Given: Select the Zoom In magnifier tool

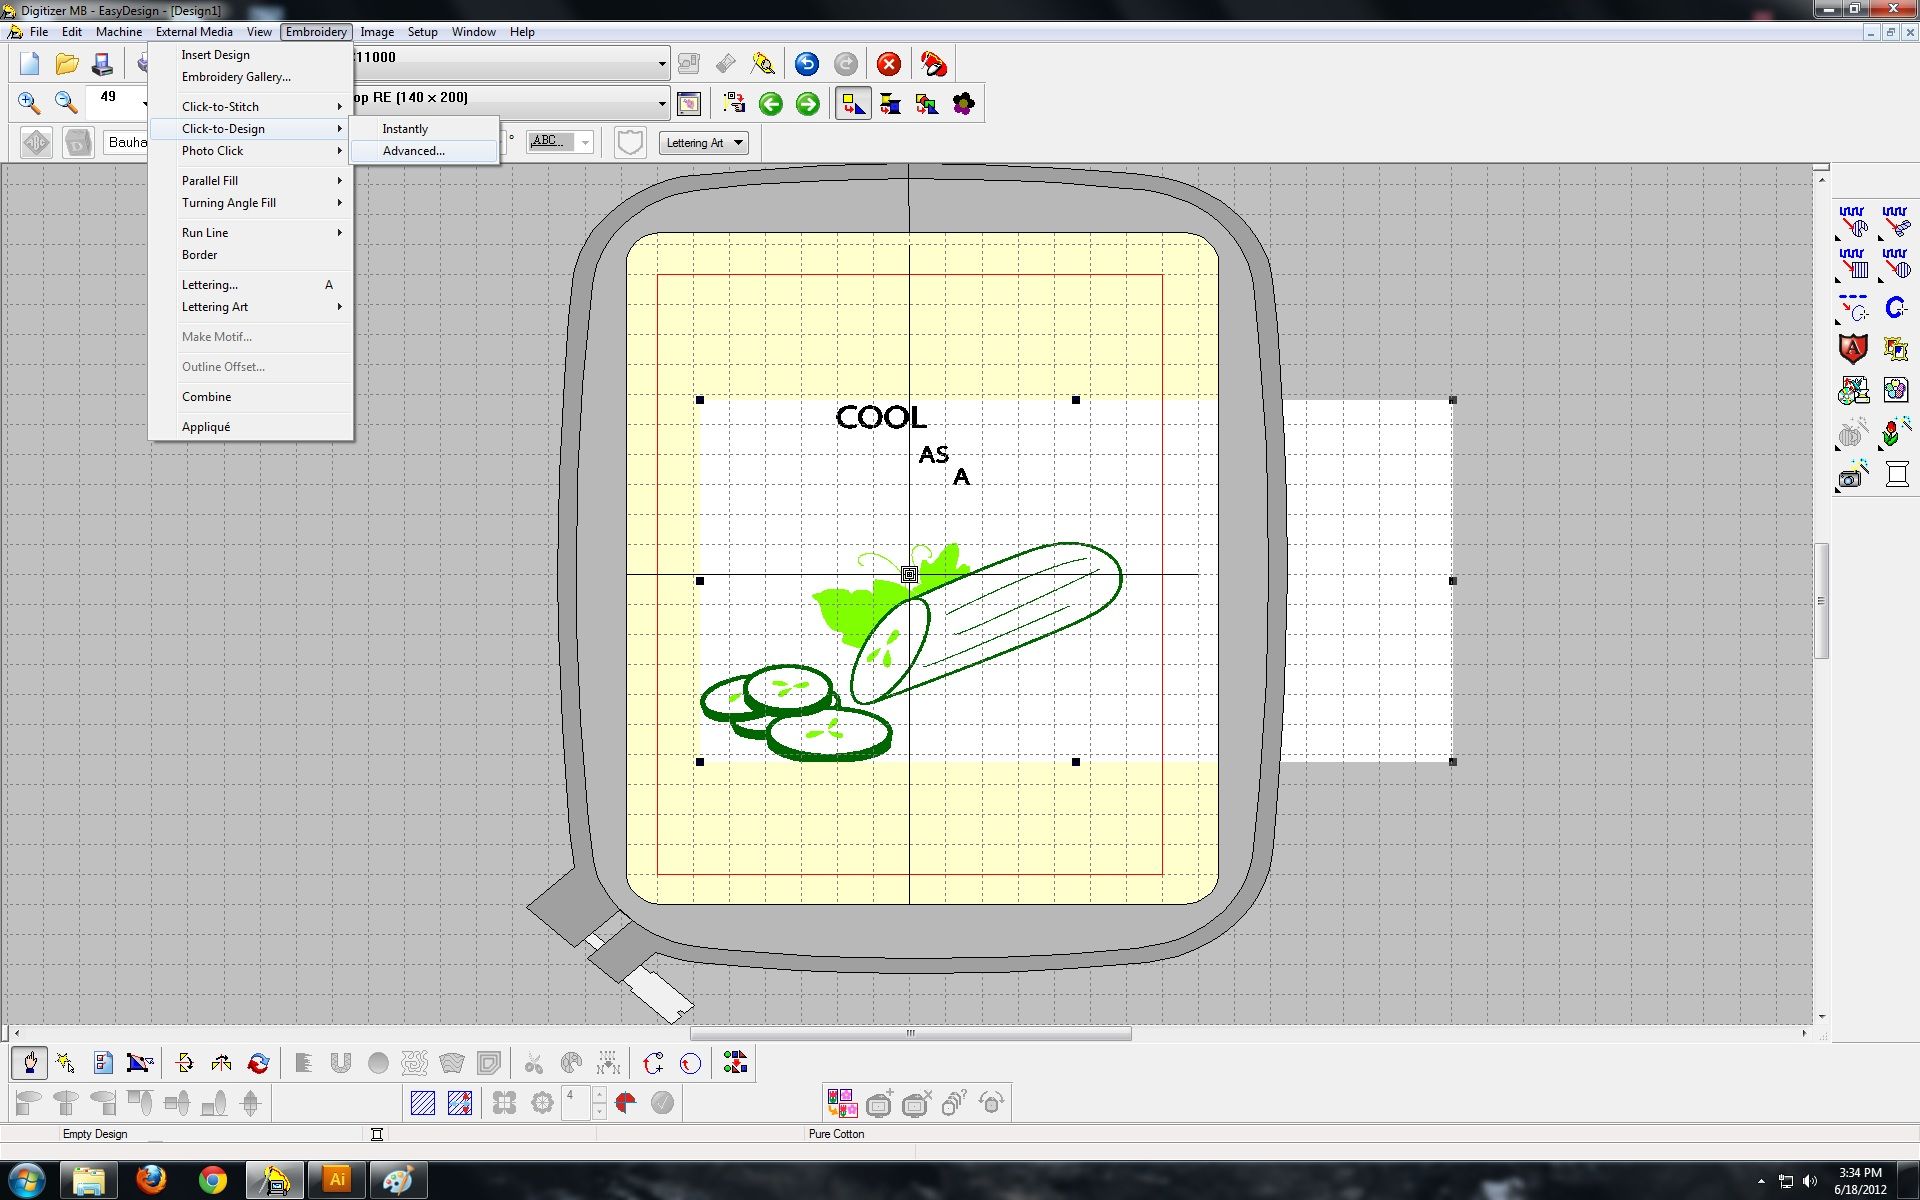Looking at the screenshot, I should (28, 103).
